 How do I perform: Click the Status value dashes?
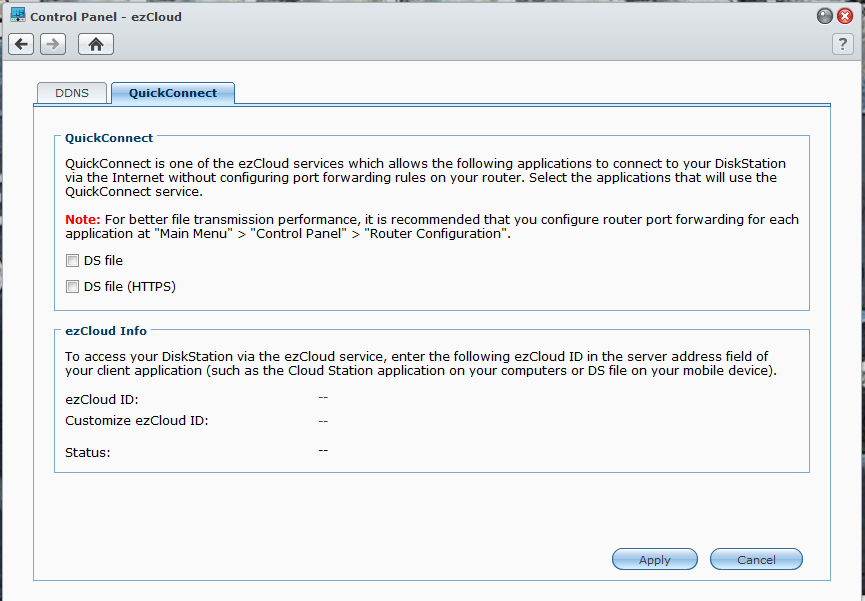click(x=323, y=450)
